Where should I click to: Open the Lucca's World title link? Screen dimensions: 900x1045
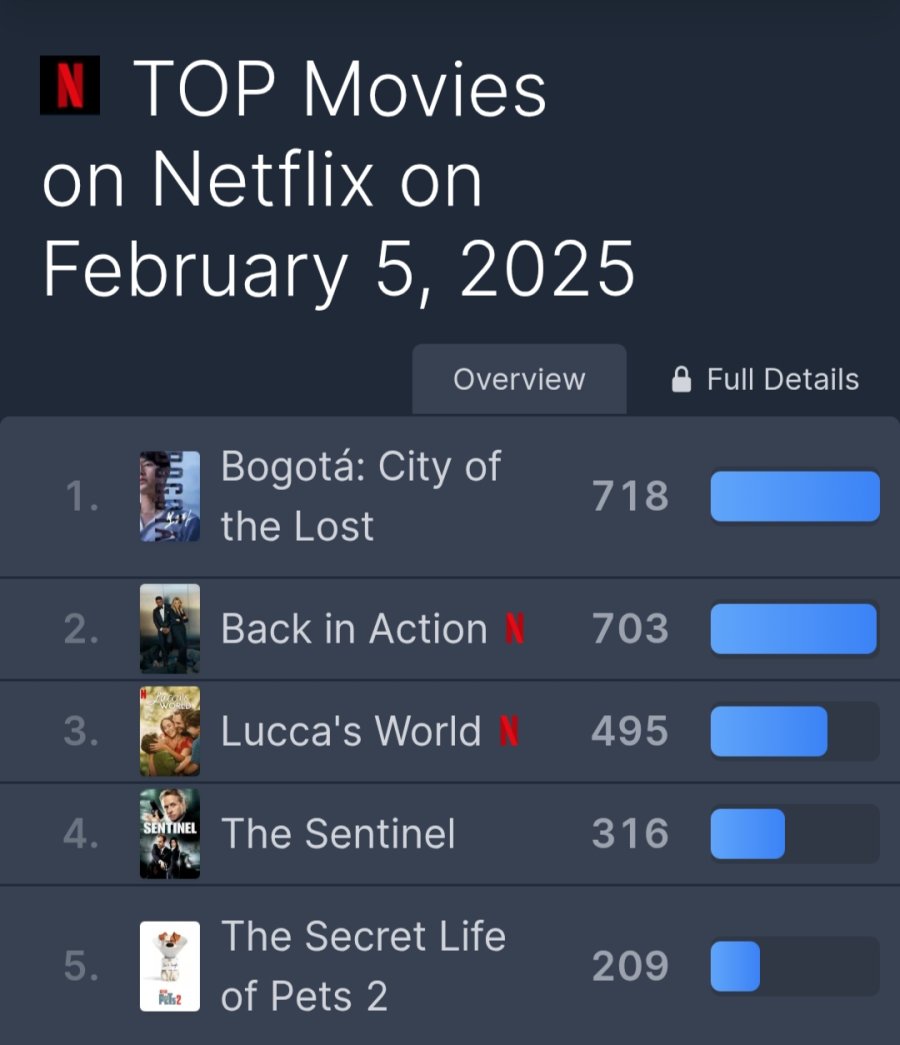(x=351, y=731)
